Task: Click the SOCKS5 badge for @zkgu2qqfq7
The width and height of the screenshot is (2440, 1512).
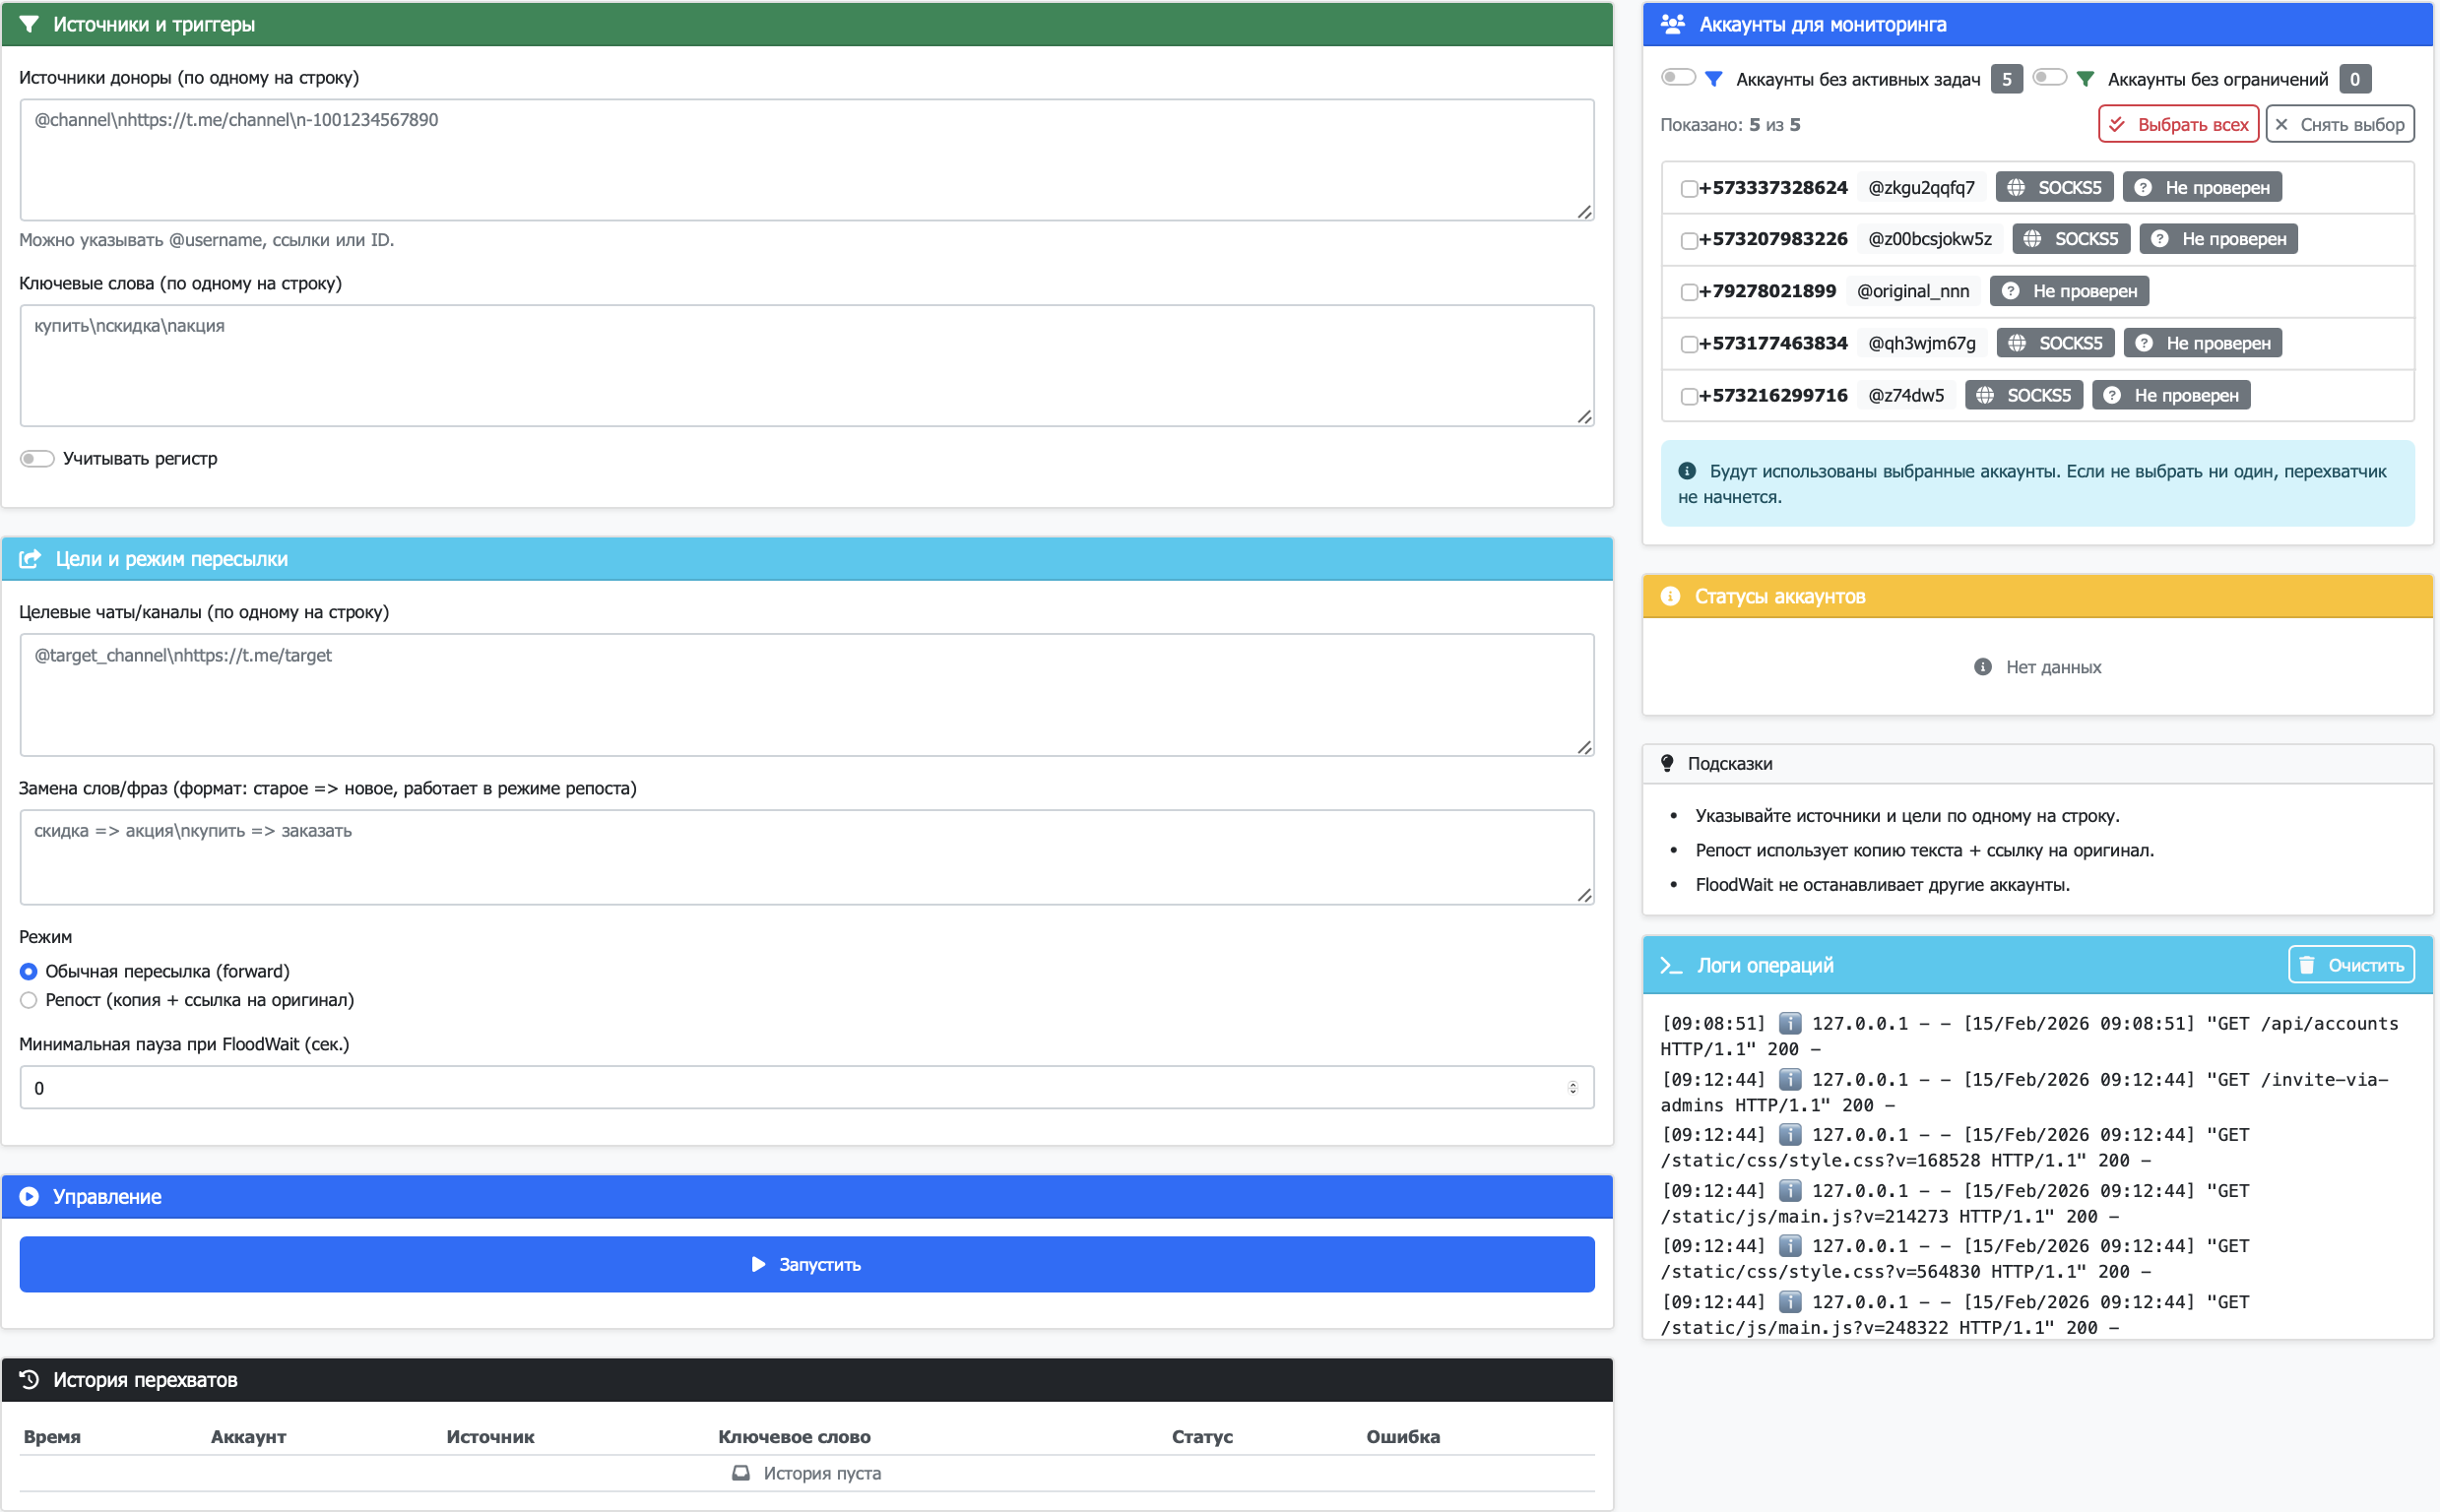Action: (x=2055, y=187)
